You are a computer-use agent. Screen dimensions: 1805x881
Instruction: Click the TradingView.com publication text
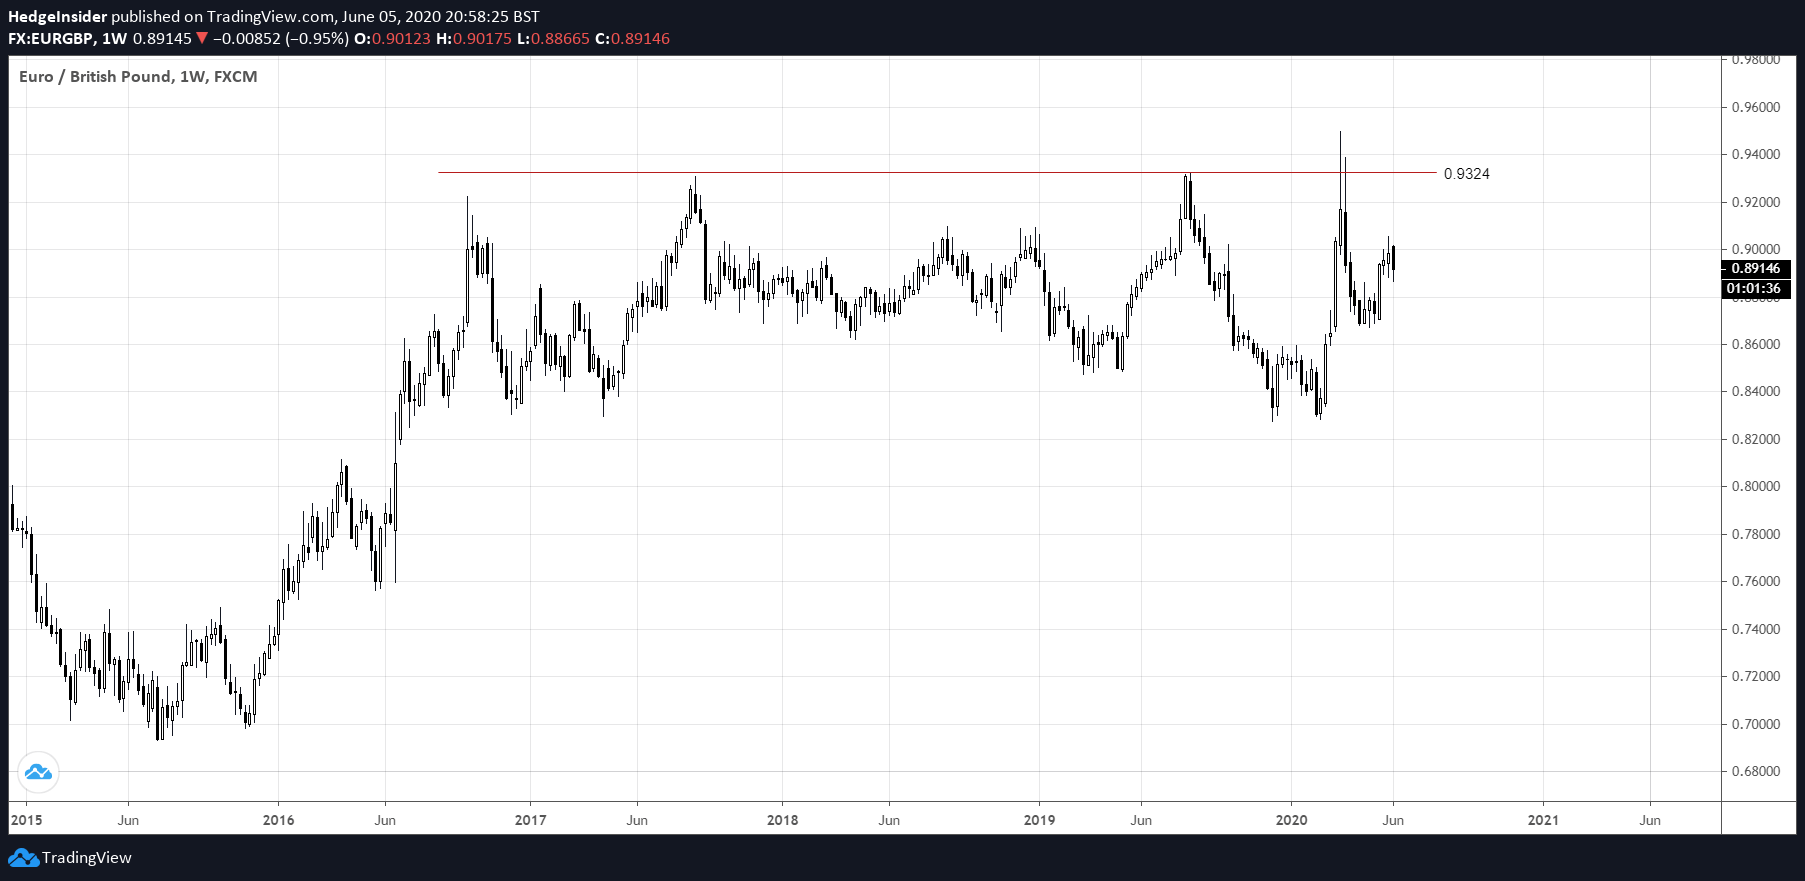coord(271,16)
